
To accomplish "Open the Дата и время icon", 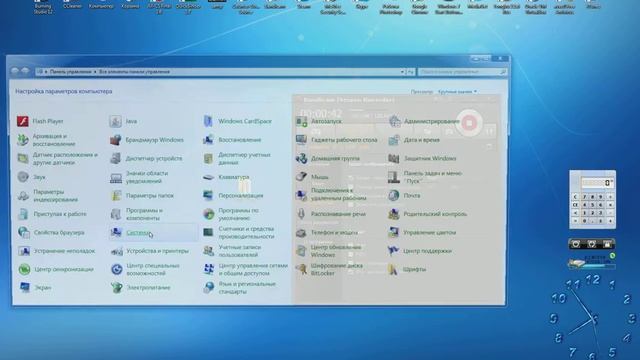I will 394,140.
